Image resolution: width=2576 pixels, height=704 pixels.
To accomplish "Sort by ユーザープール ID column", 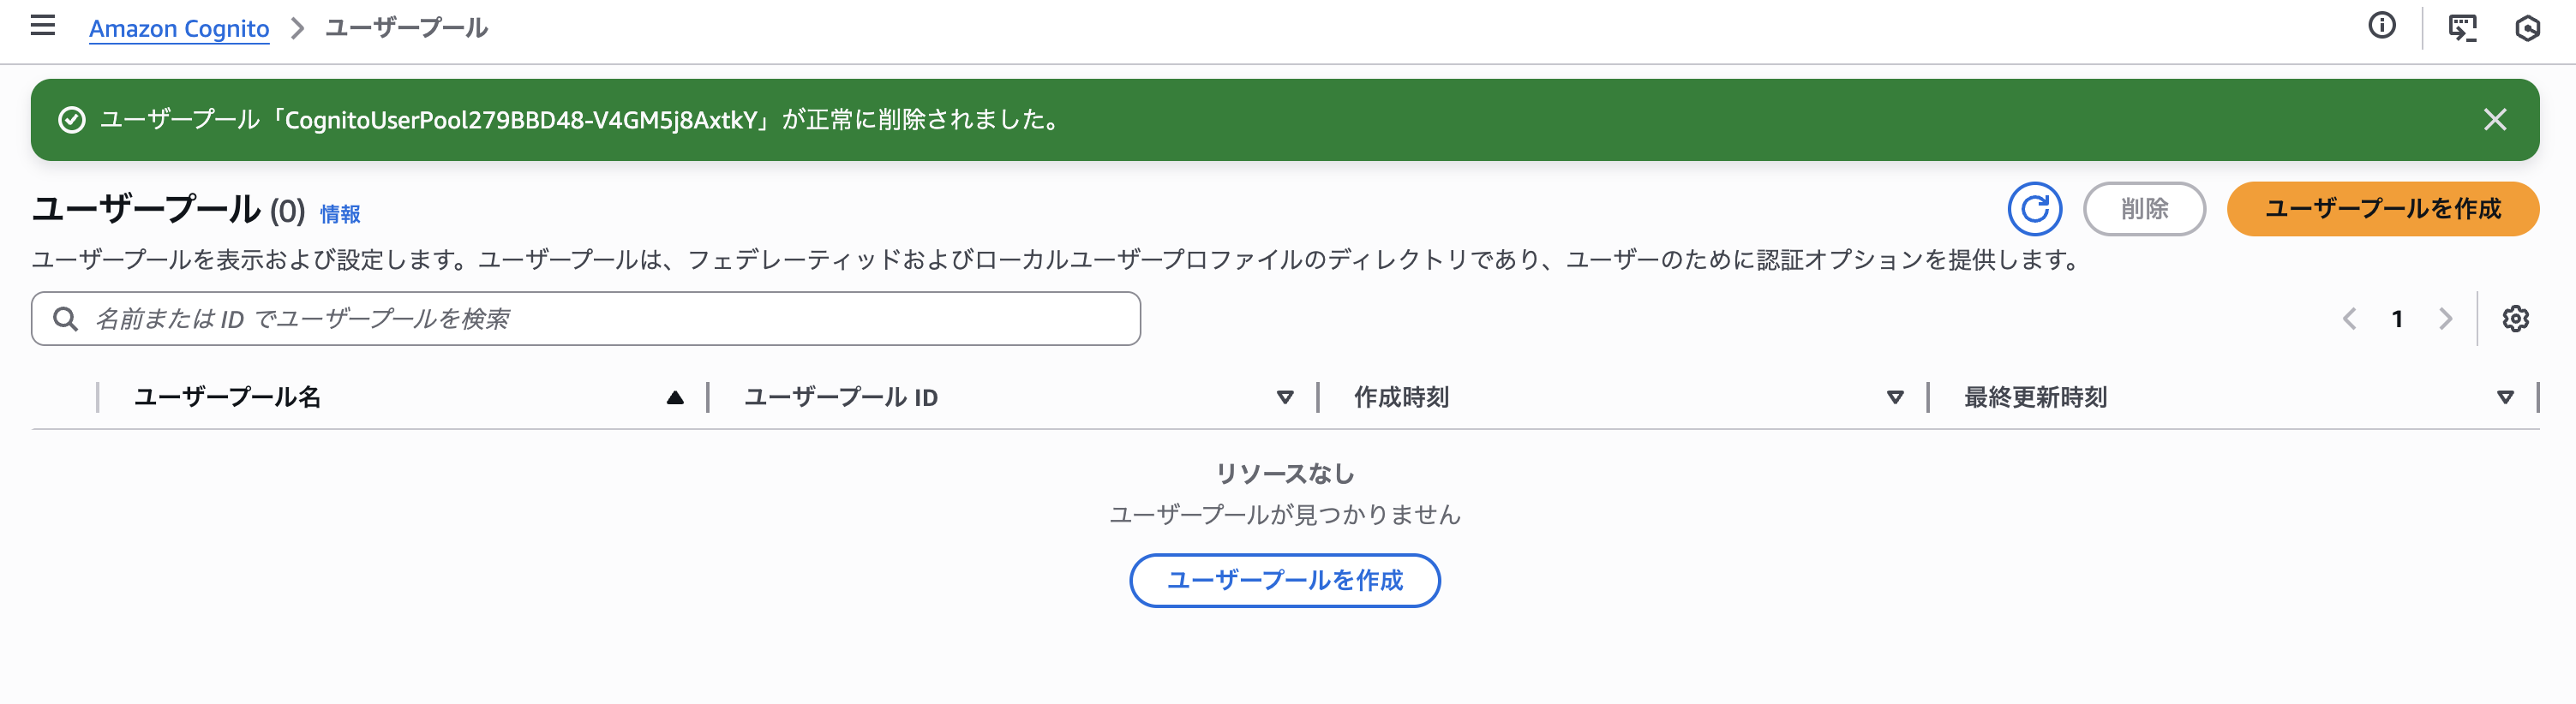I will pyautogui.click(x=1285, y=398).
